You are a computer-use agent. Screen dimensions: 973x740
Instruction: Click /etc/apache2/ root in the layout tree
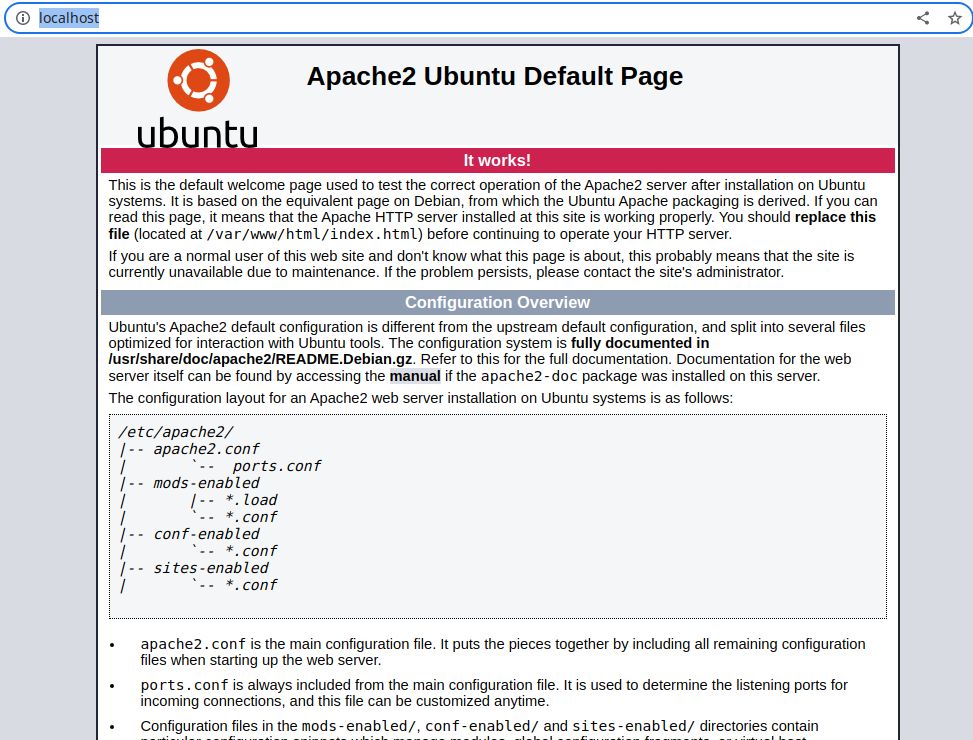[176, 432]
